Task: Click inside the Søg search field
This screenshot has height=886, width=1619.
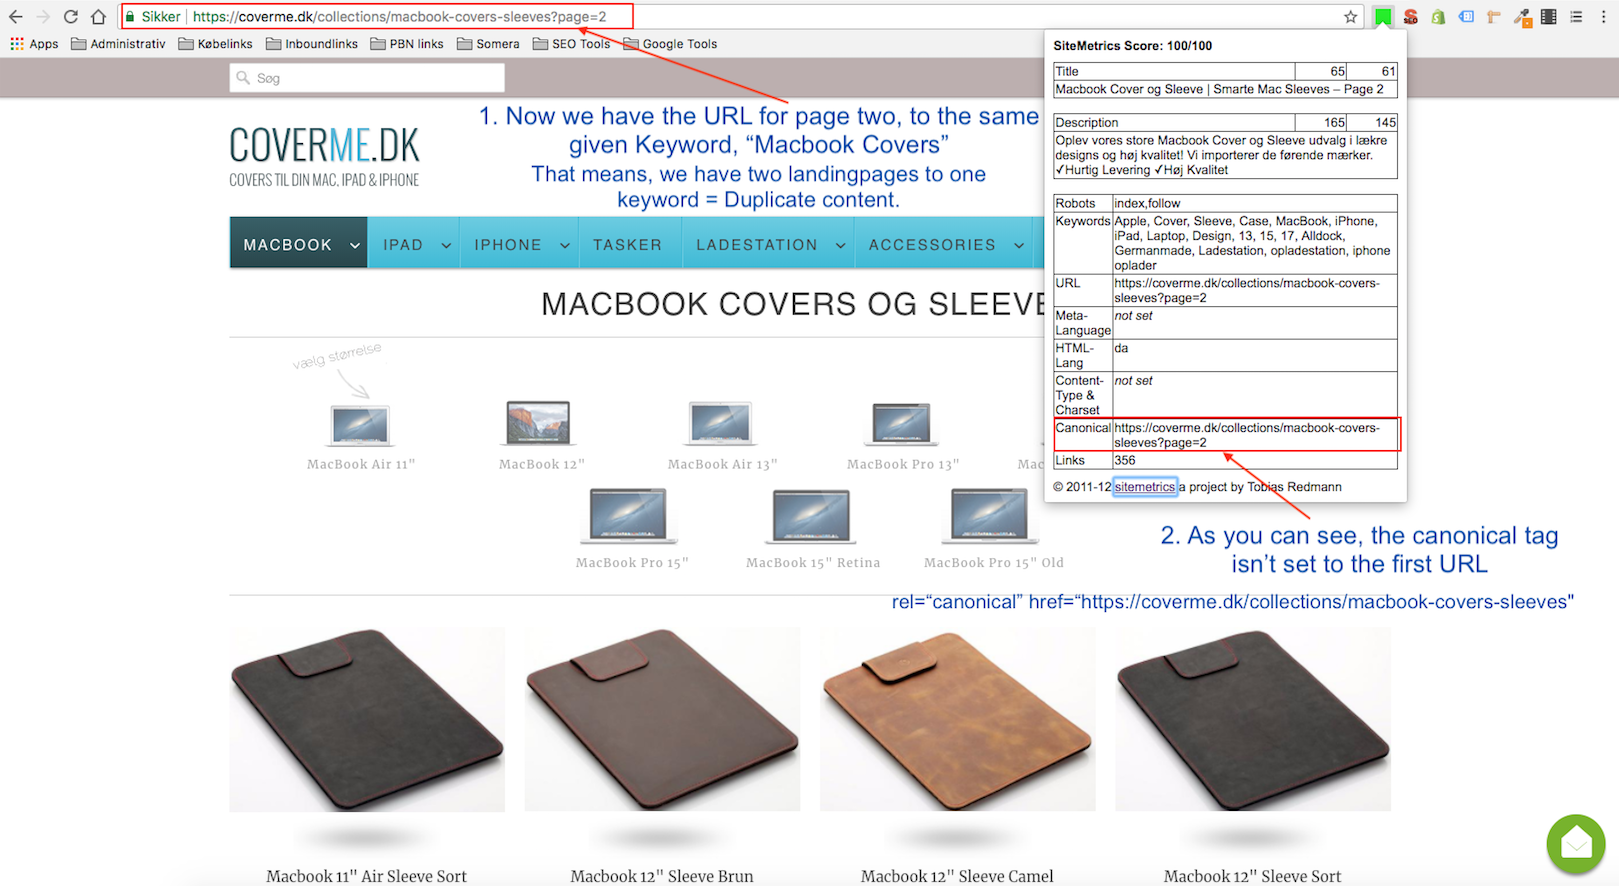Action: click(367, 78)
